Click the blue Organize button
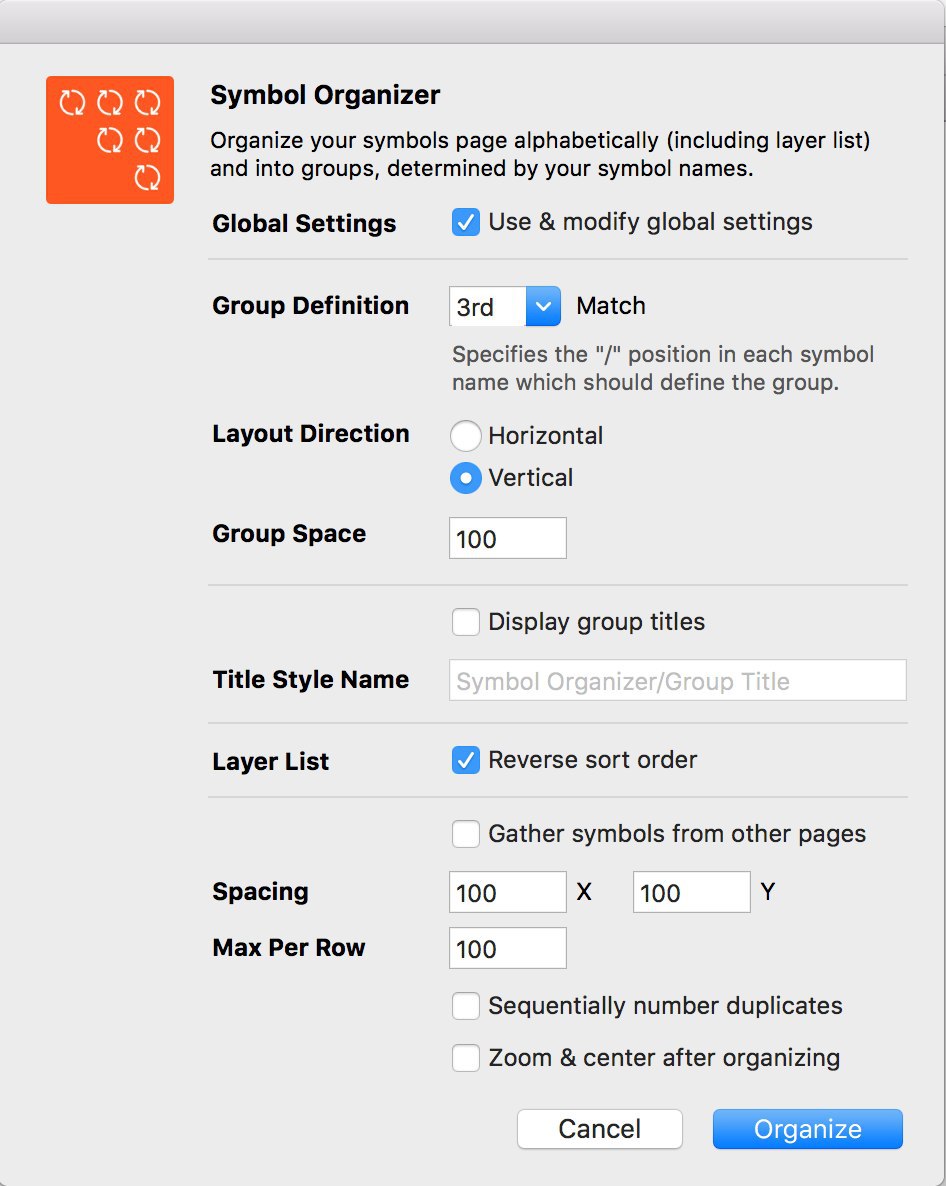 click(x=808, y=1129)
